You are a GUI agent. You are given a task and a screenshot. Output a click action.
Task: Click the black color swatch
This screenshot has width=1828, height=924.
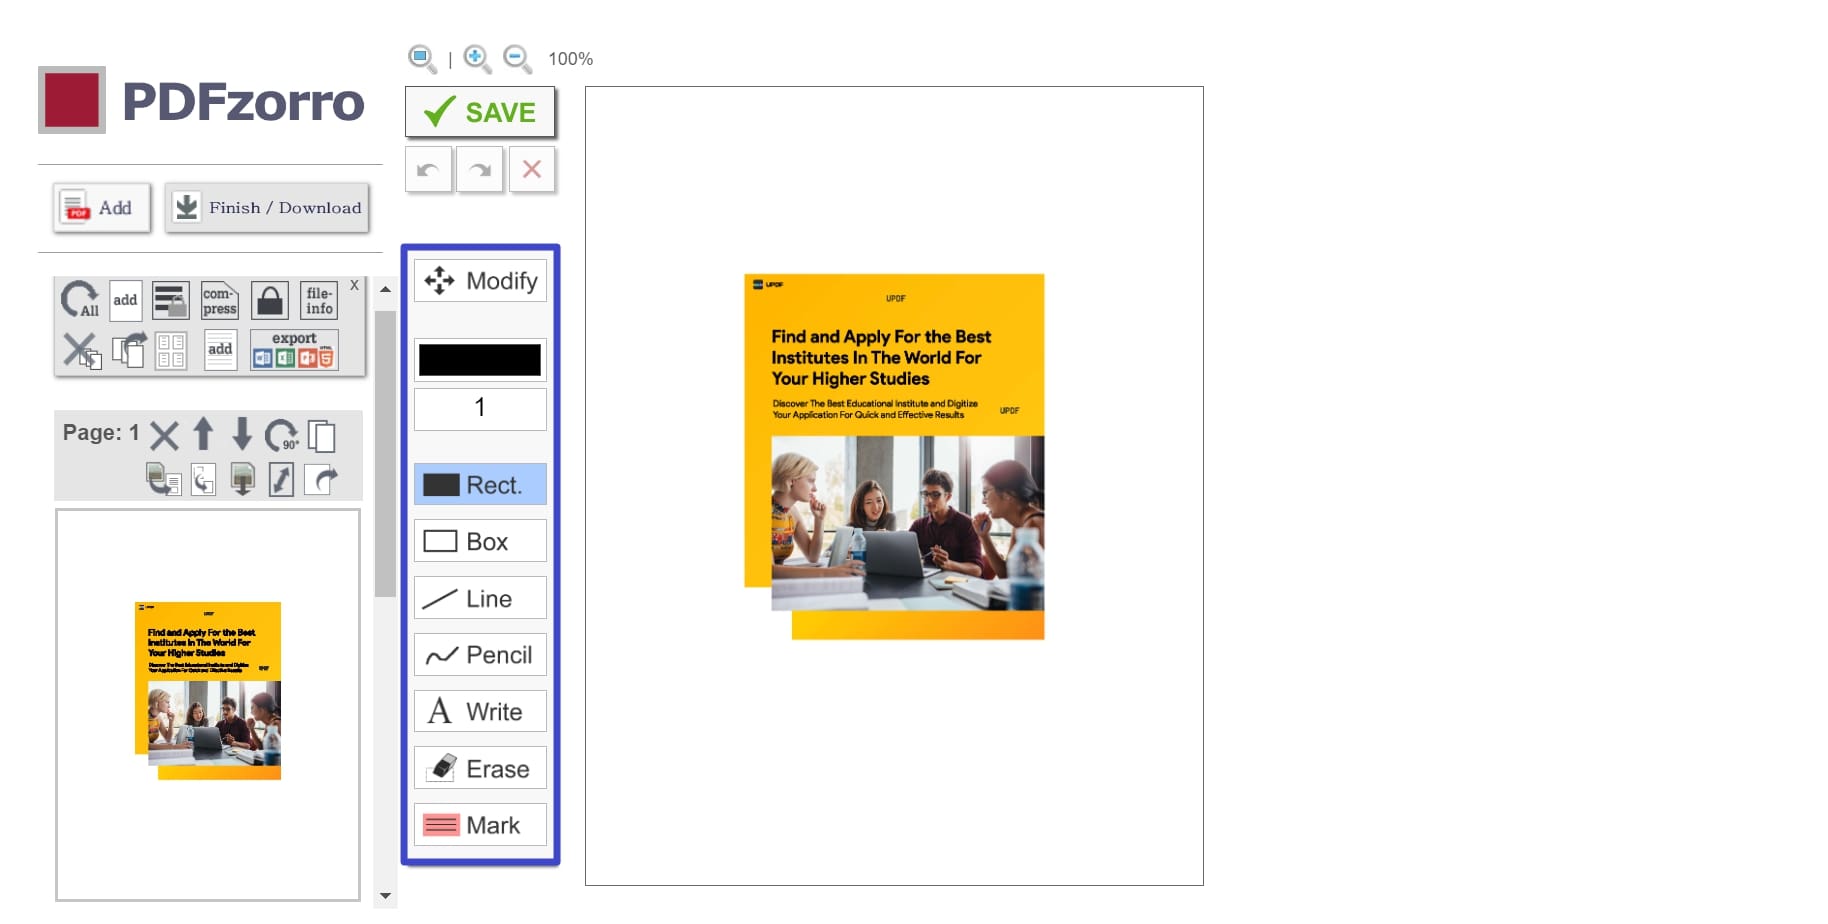pos(479,359)
